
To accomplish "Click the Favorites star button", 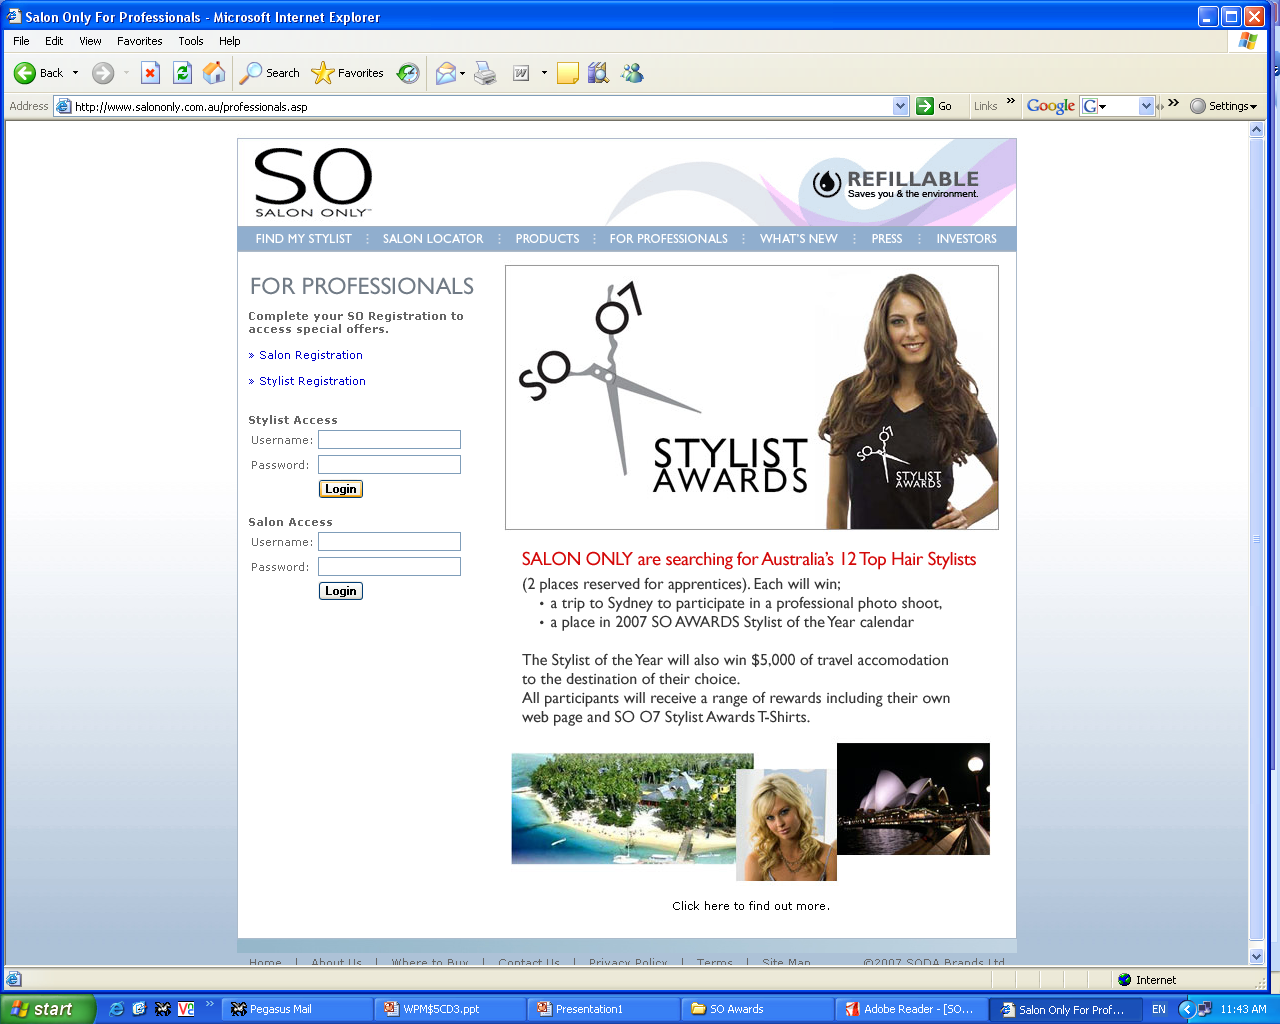I will tap(348, 73).
